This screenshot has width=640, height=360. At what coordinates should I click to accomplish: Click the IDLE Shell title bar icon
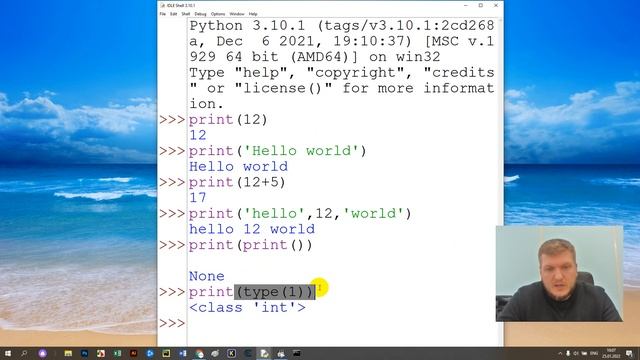coord(162,5)
